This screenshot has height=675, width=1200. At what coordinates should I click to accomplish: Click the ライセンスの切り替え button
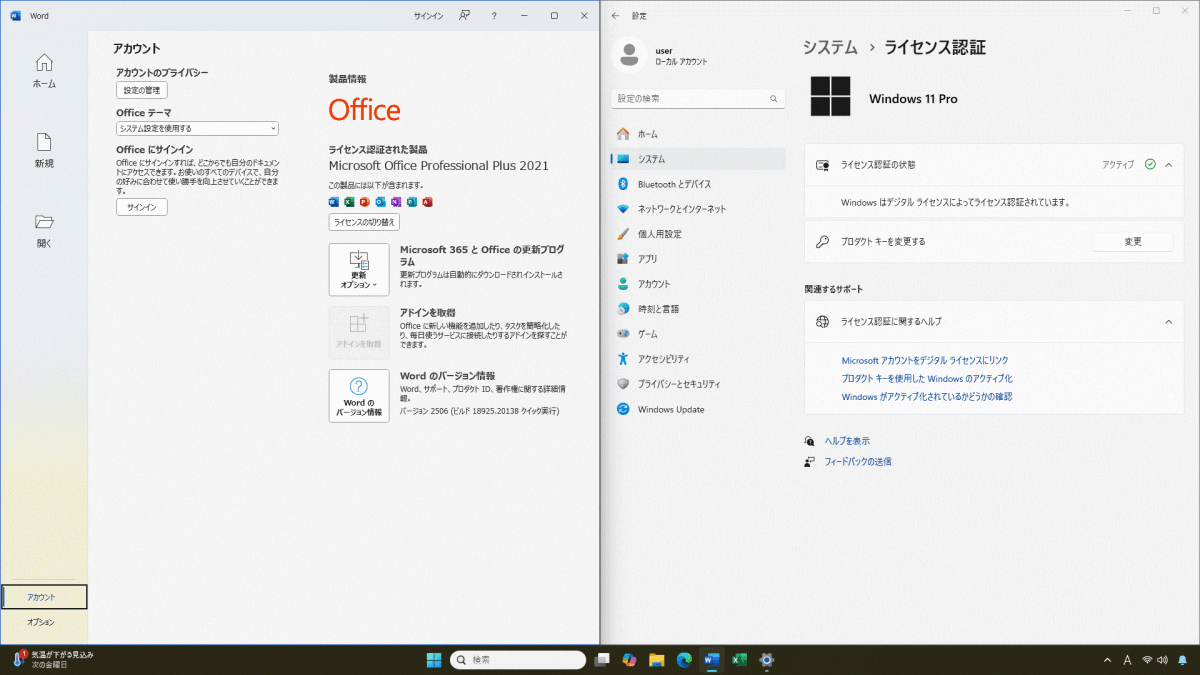[x=364, y=222]
